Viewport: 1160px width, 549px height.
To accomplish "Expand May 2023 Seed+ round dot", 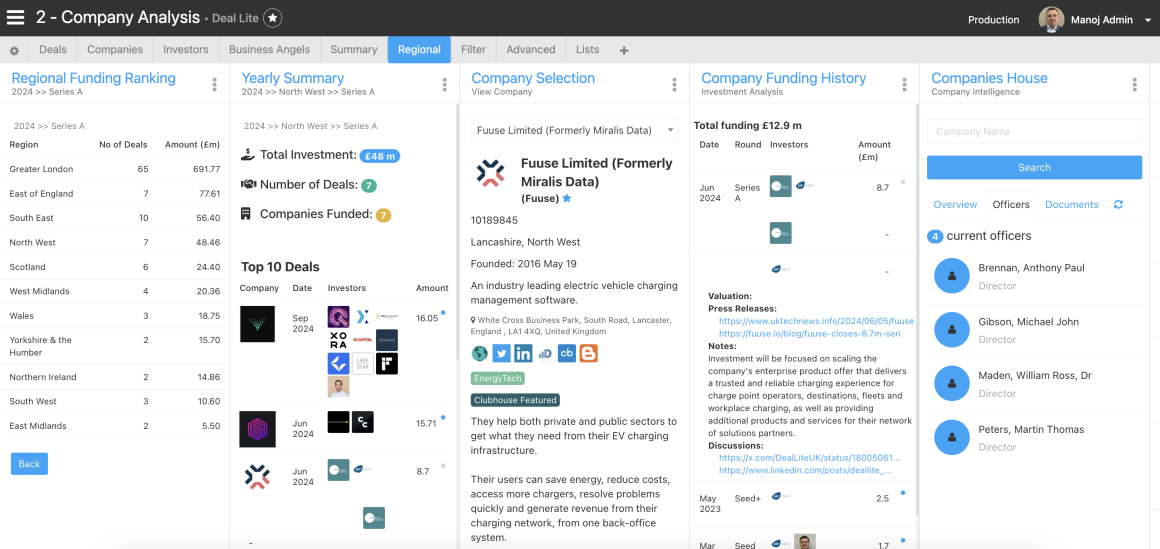I will pyautogui.click(x=903, y=492).
